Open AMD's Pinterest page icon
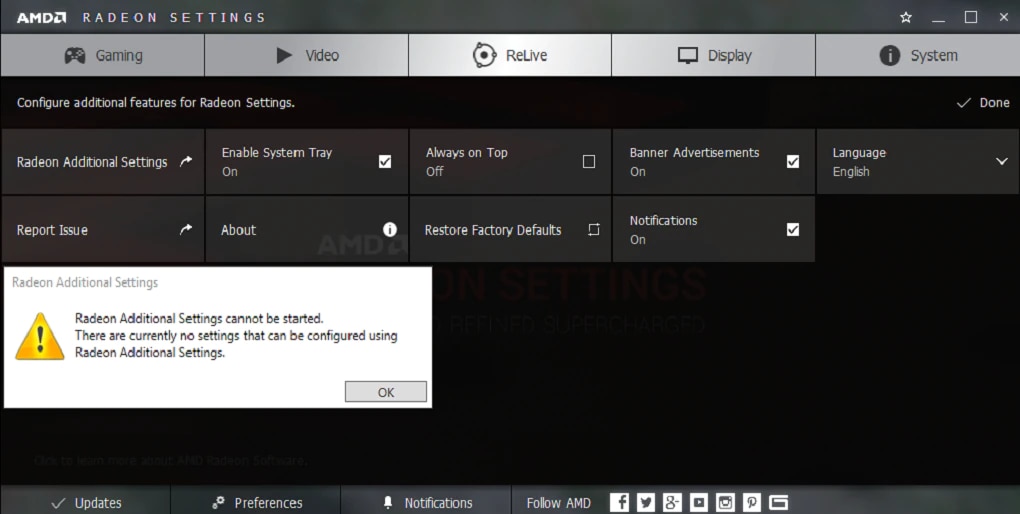Viewport: 1020px width, 514px height. click(x=752, y=502)
